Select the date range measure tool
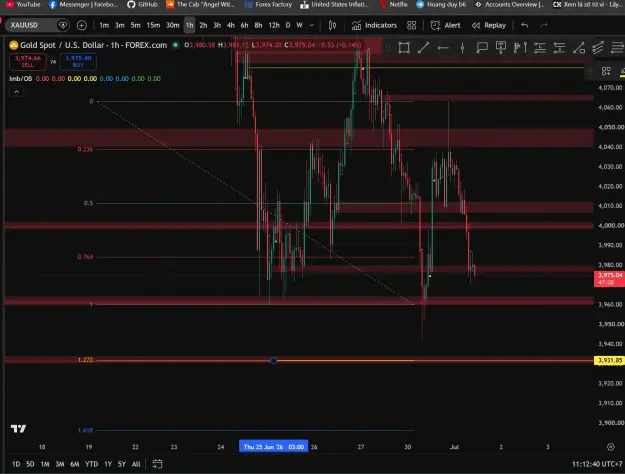 [x=520, y=48]
